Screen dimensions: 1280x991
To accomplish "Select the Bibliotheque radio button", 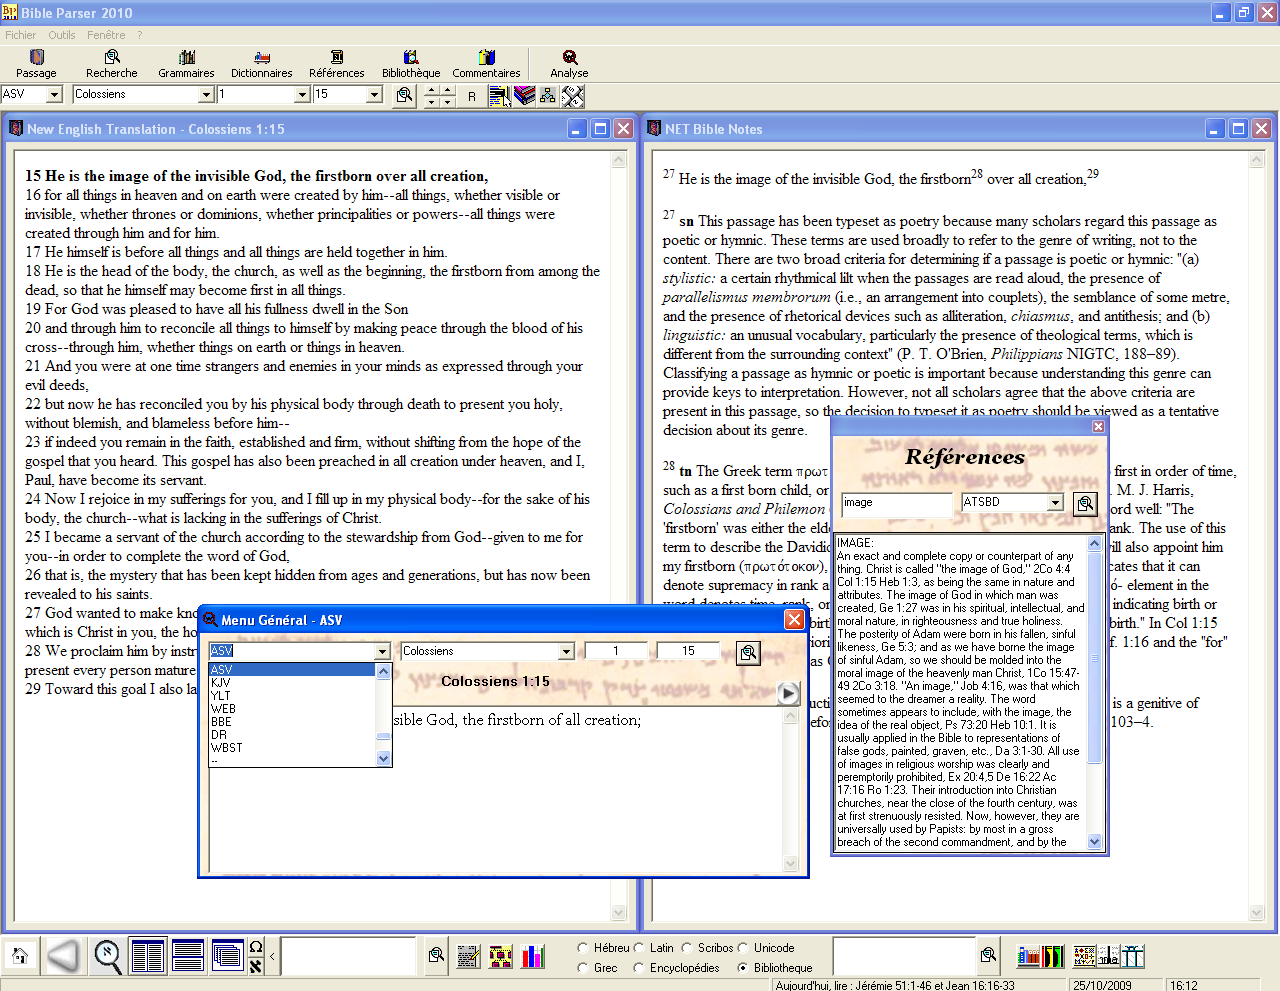I will point(743,968).
